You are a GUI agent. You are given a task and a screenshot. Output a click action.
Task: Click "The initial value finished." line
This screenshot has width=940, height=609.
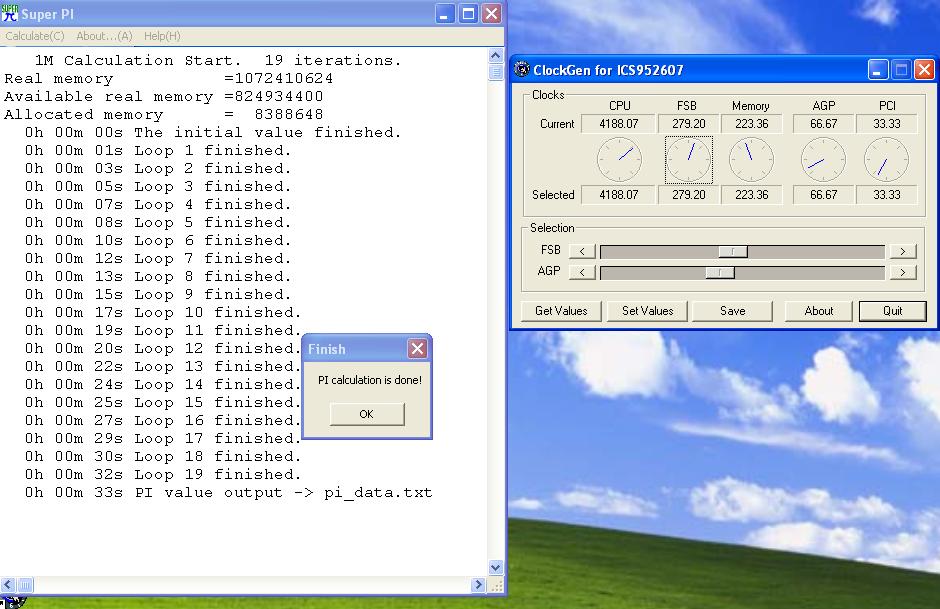(213, 132)
